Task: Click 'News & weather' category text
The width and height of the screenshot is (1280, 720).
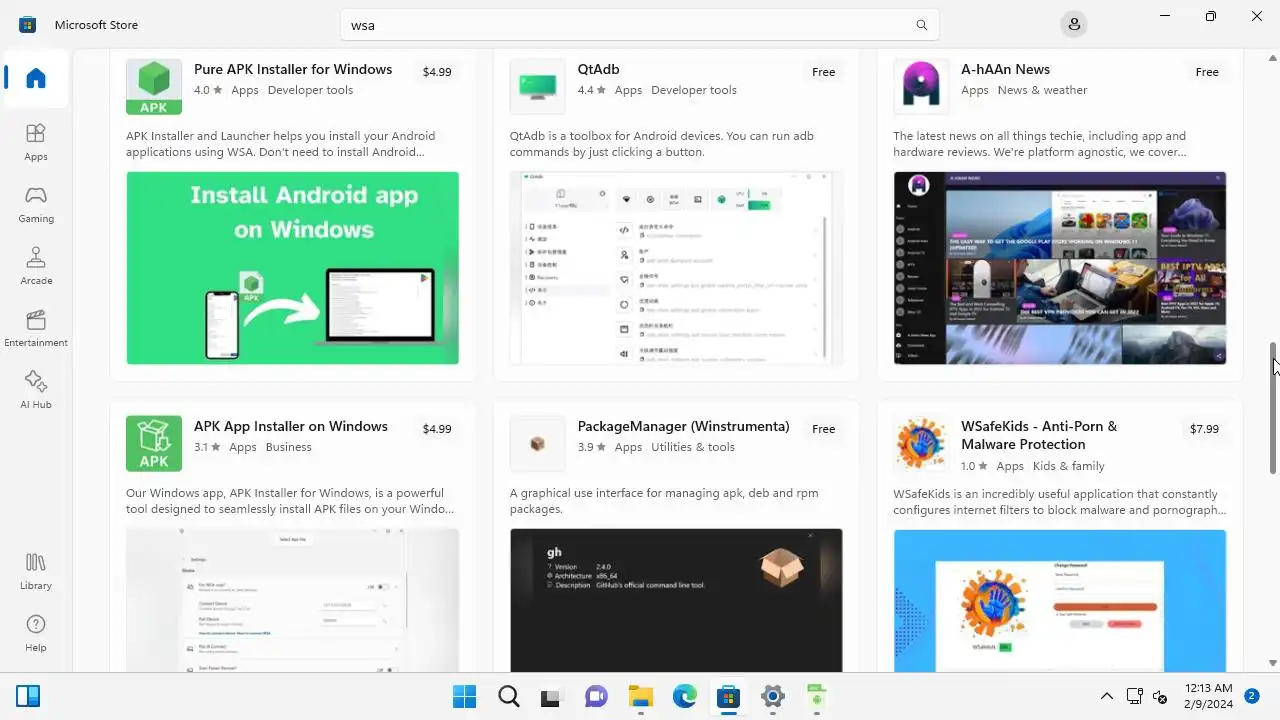Action: [1042, 90]
